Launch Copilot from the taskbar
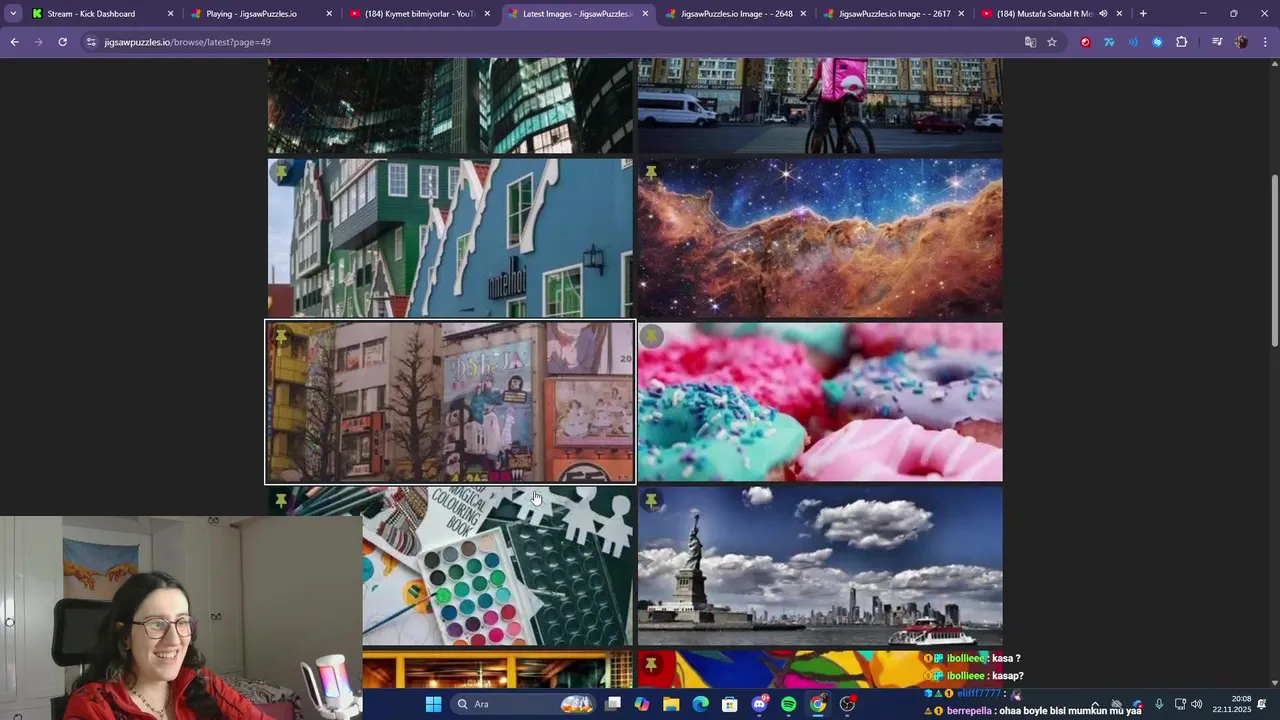Viewport: 1280px width, 720px height. 642,704
